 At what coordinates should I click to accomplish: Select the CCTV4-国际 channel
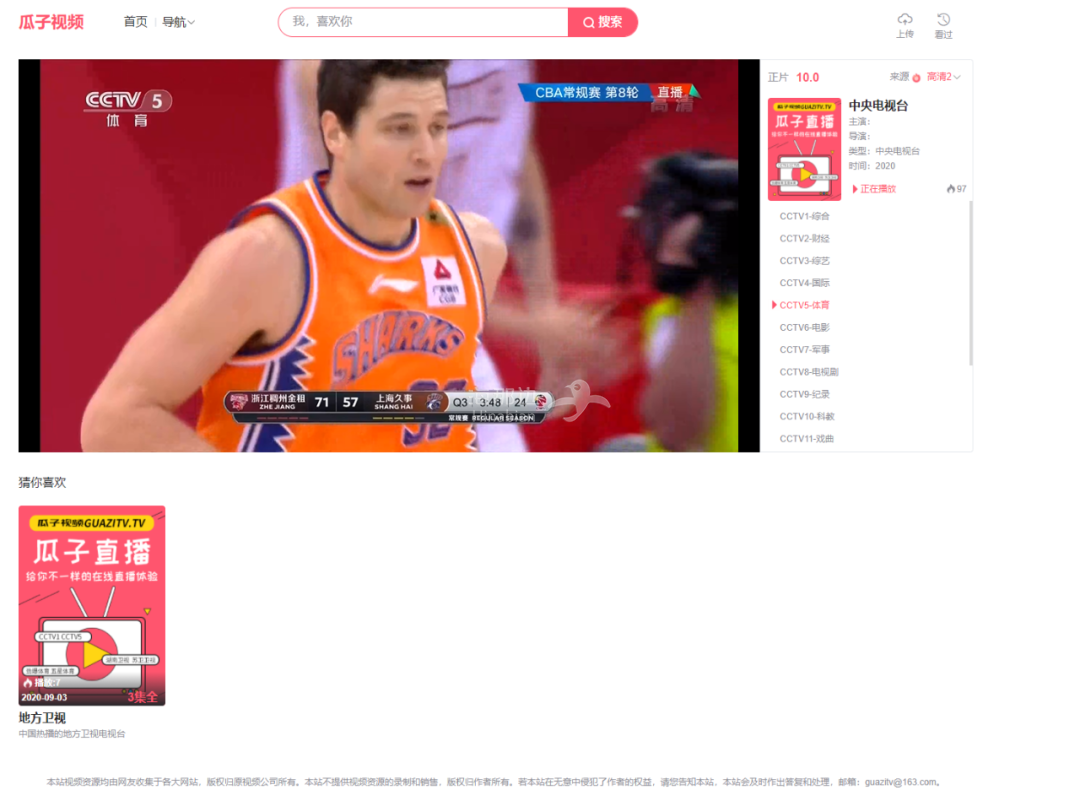pos(804,282)
